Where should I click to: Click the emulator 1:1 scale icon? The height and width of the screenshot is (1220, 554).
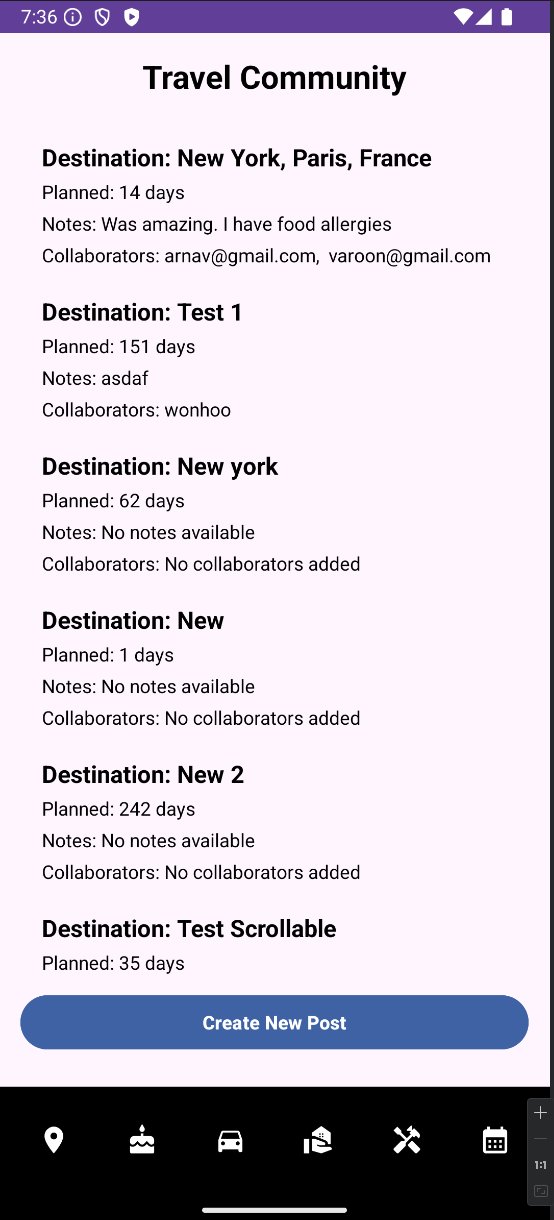click(x=541, y=1165)
